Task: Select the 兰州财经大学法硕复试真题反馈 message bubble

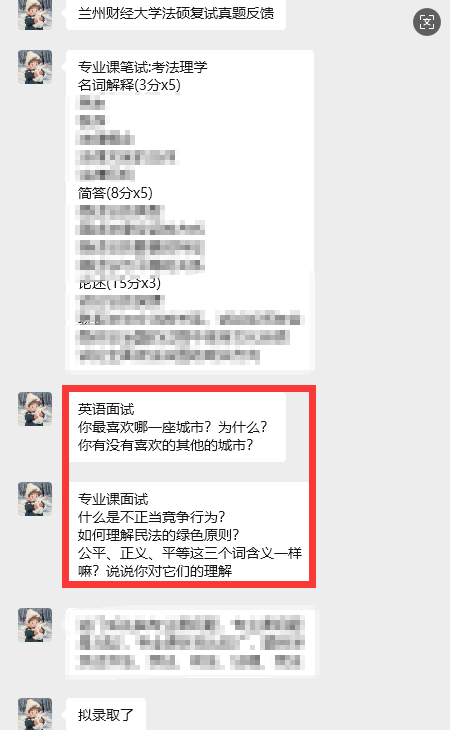Action: 176,14
